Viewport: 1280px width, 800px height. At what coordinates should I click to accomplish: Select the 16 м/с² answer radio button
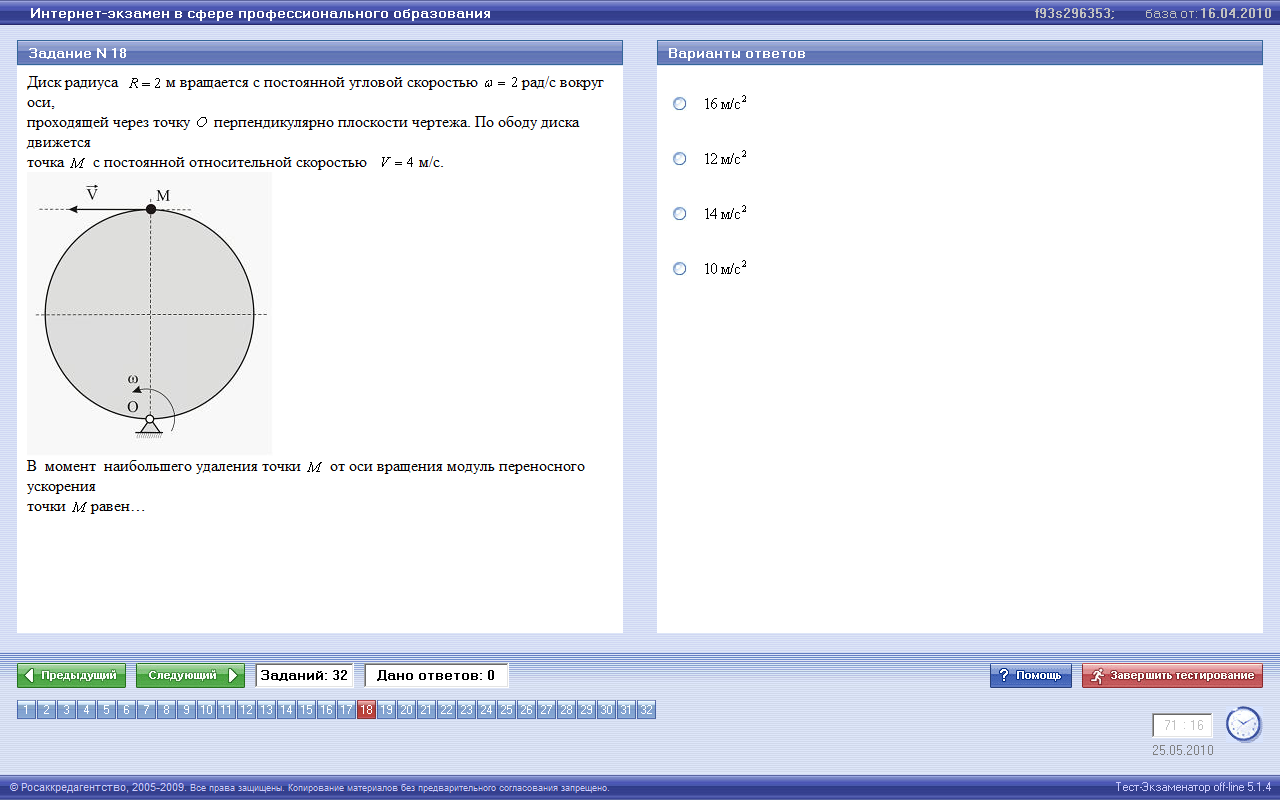(x=680, y=104)
